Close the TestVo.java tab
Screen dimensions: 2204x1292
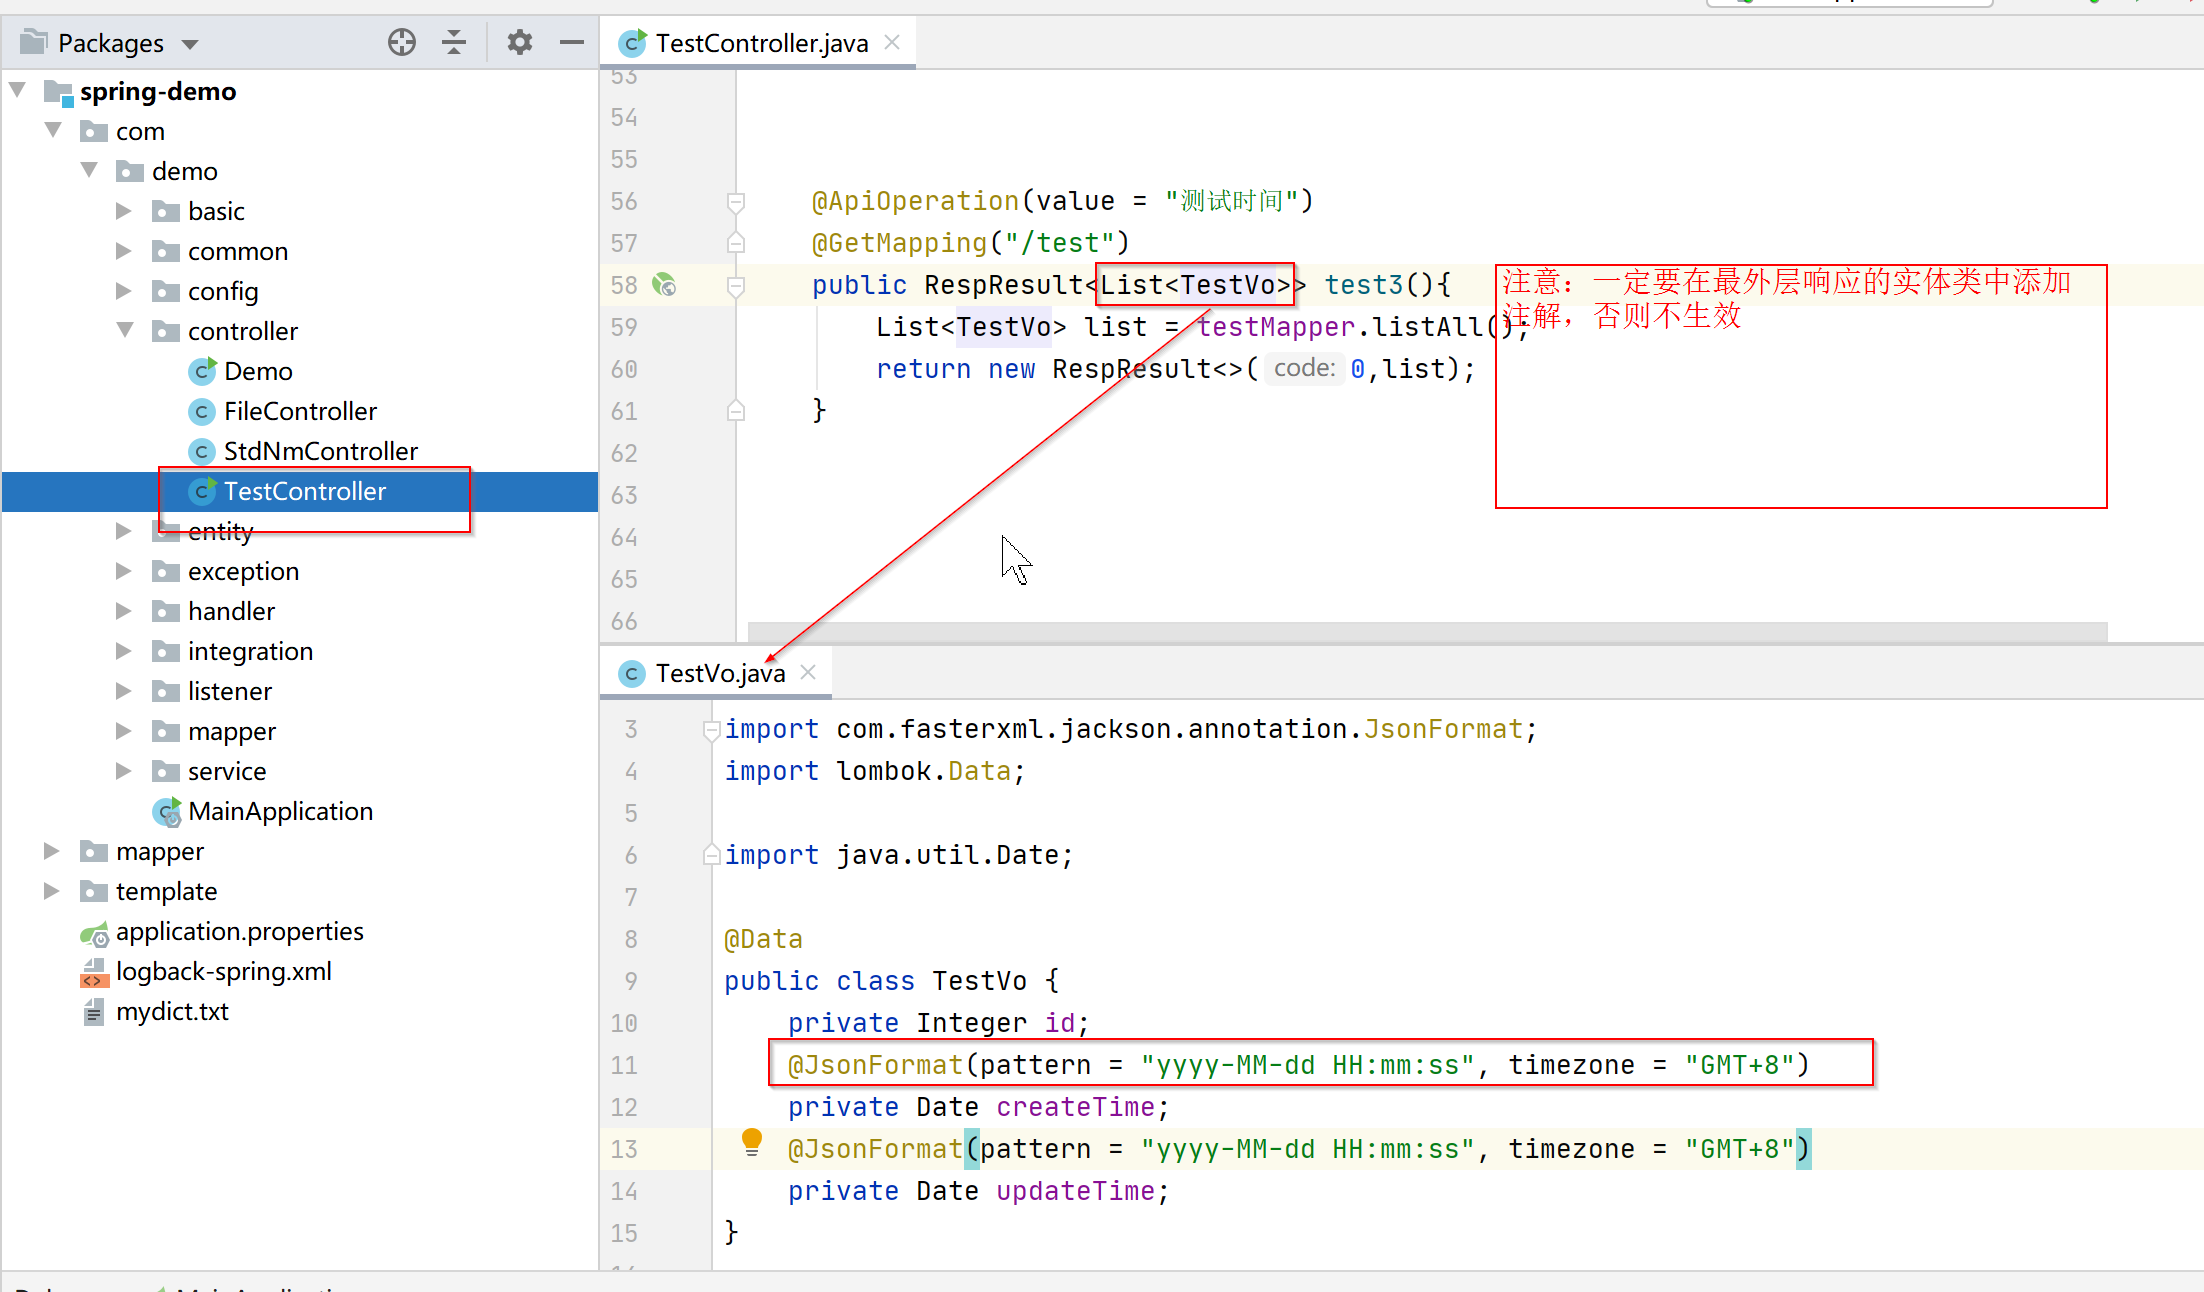click(808, 672)
